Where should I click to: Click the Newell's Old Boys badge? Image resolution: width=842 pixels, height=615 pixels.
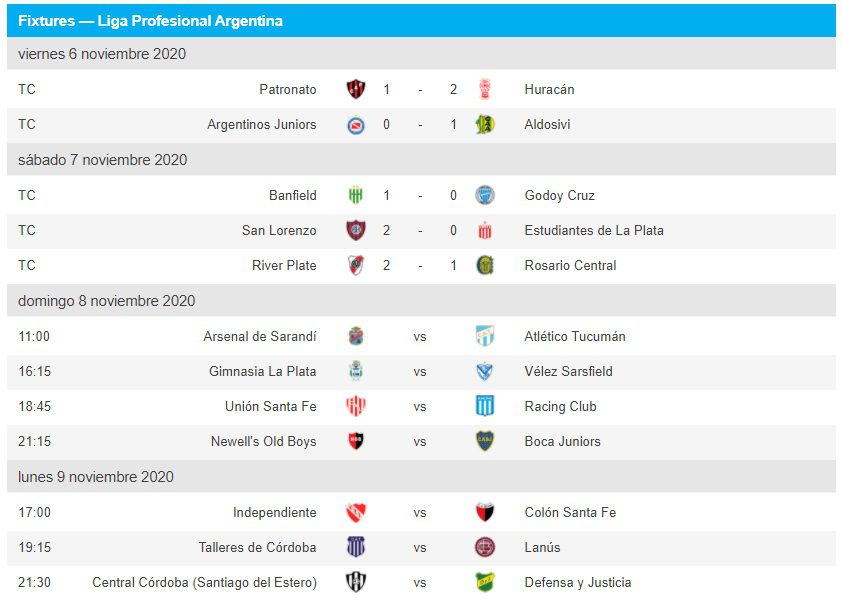[x=355, y=441]
